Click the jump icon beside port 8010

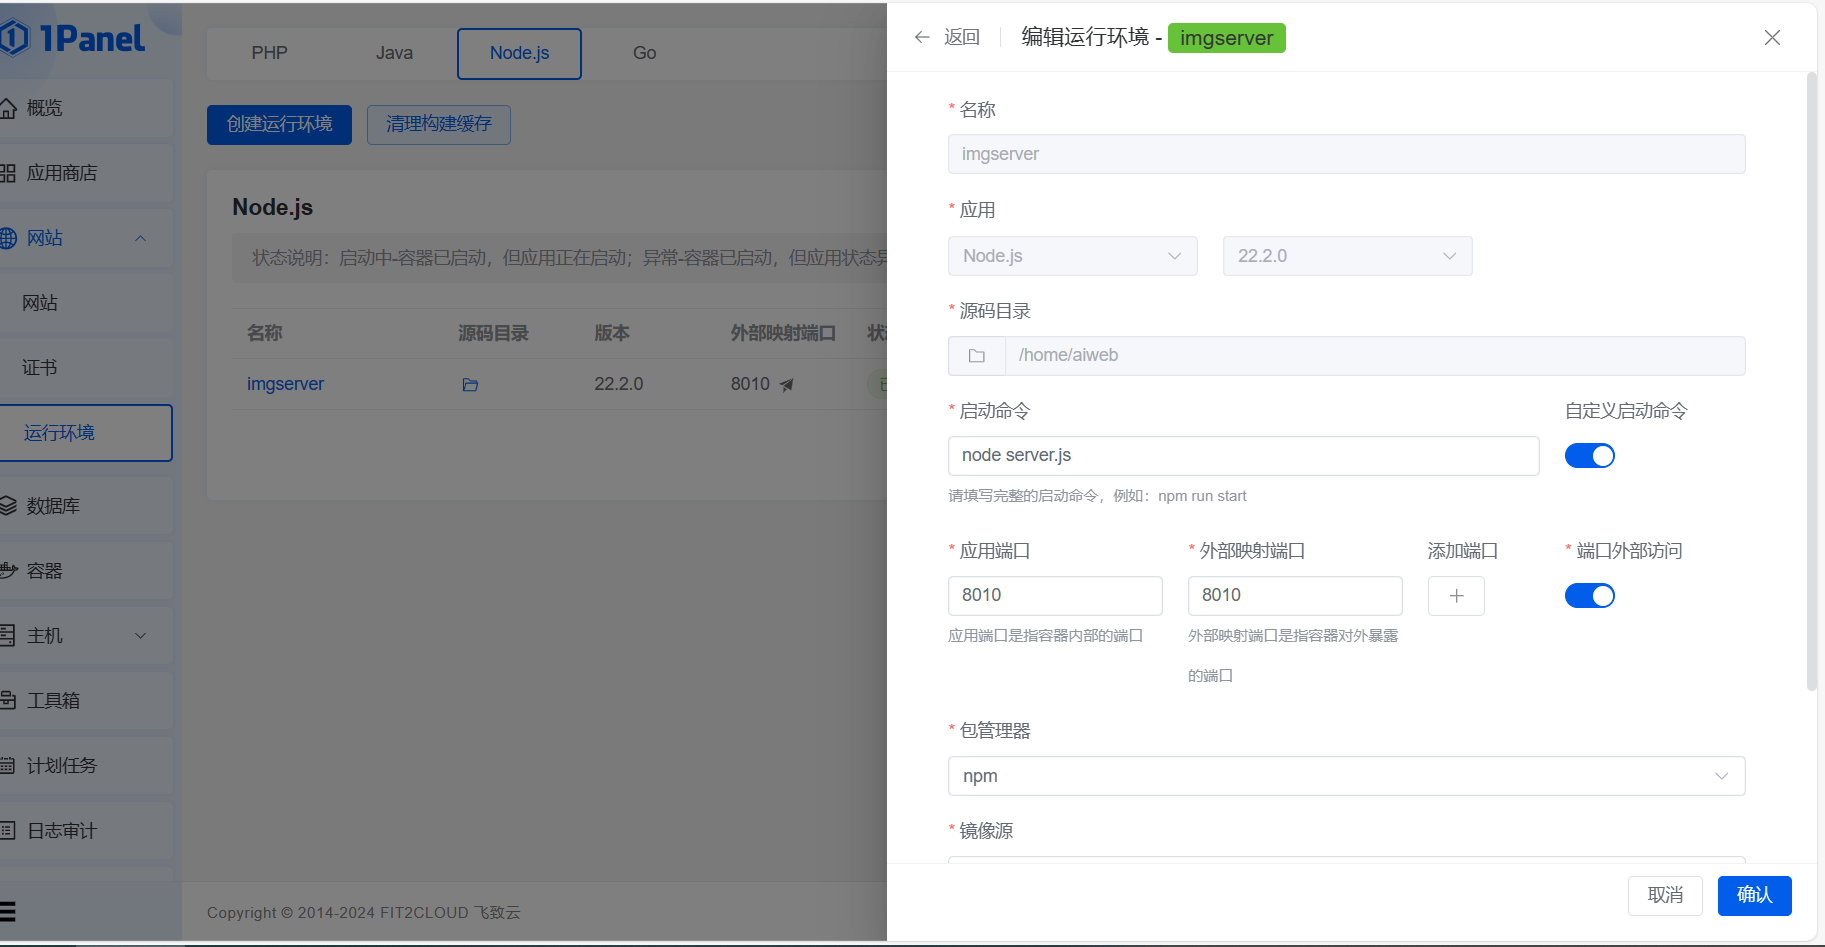coord(786,385)
